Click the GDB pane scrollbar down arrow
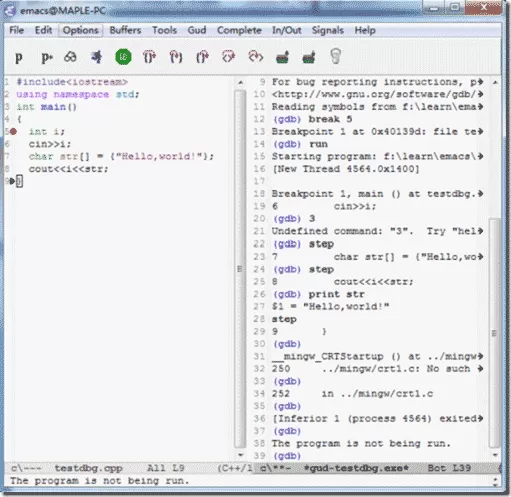 [495, 455]
